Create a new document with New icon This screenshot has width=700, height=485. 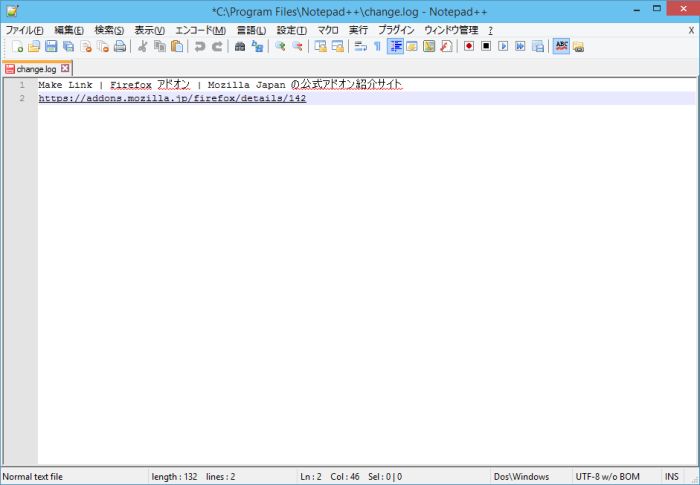[x=17, y=46]
